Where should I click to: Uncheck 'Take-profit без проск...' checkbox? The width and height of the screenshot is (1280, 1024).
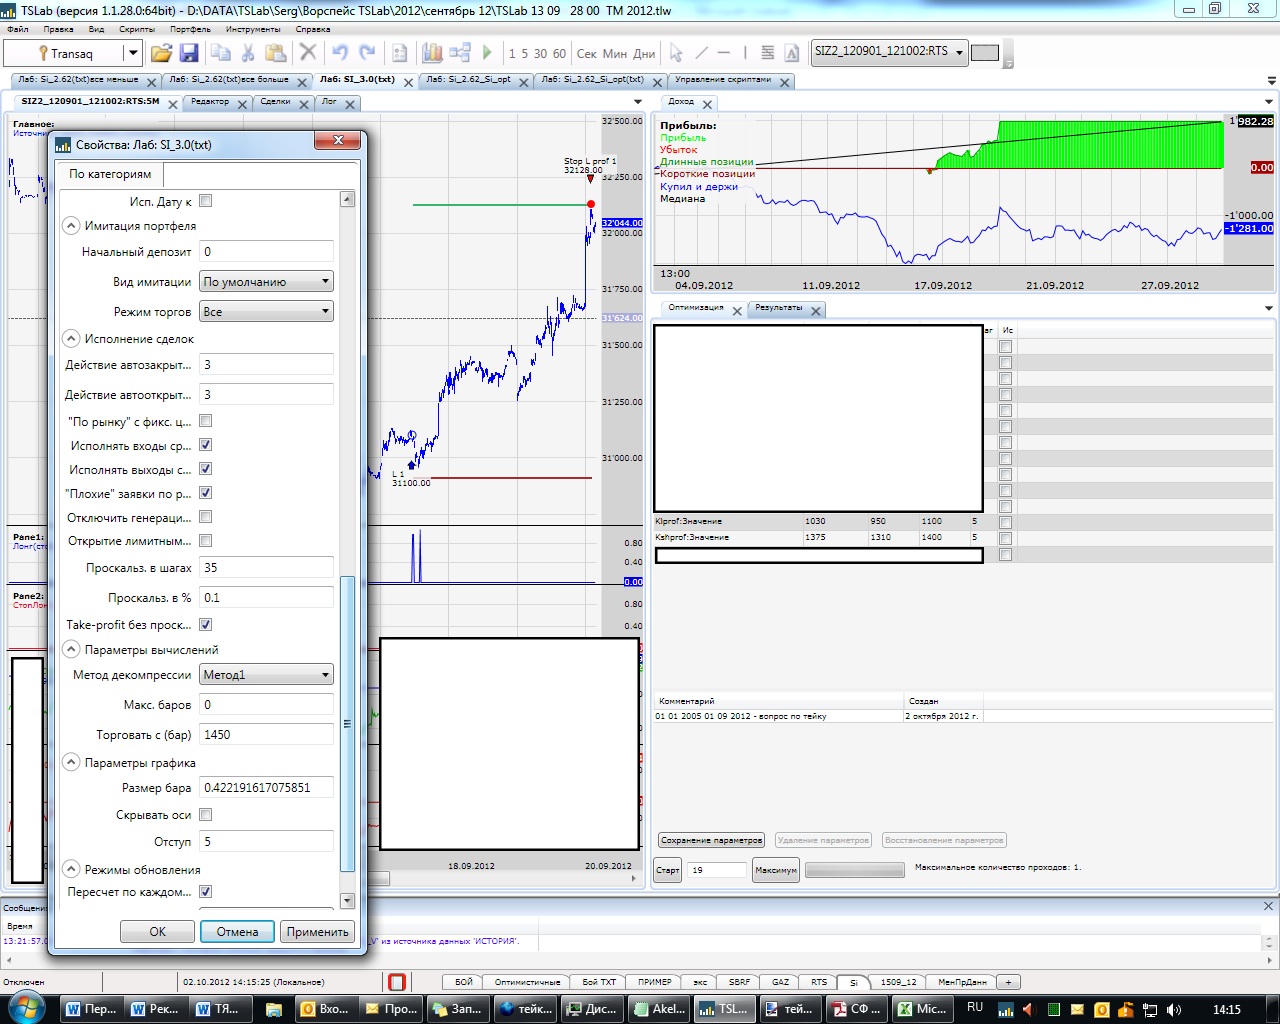point(206,625)
